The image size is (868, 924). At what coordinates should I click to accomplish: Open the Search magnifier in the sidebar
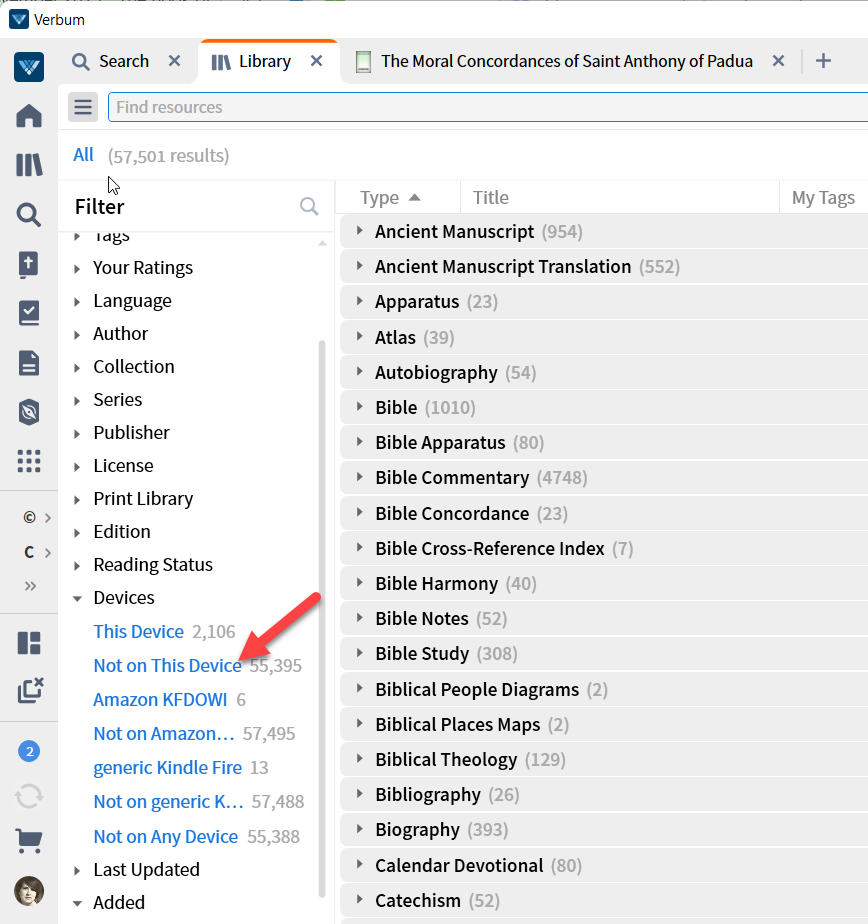pos(29,214)
